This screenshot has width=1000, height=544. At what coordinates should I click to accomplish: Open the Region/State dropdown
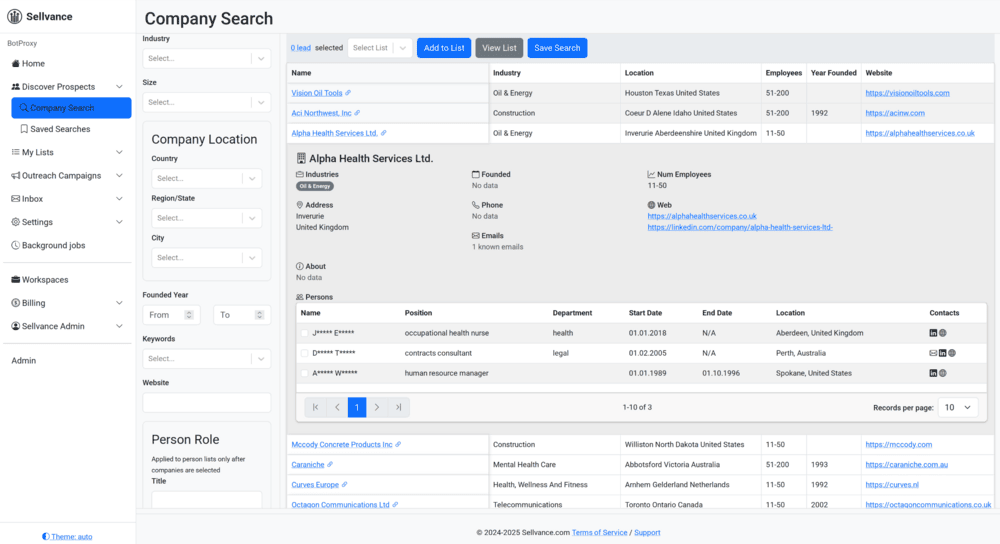click(x=207, y=218)
